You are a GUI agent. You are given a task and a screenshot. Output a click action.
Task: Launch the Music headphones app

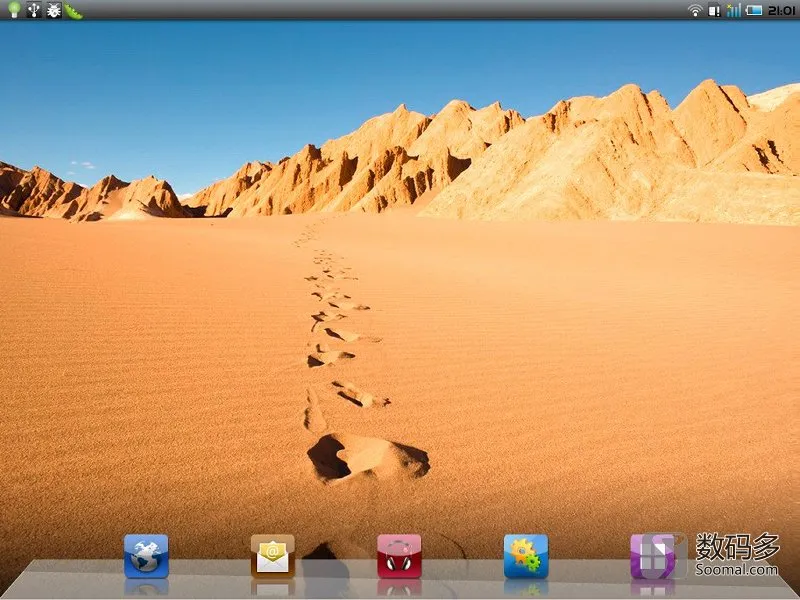pos(399,556)
